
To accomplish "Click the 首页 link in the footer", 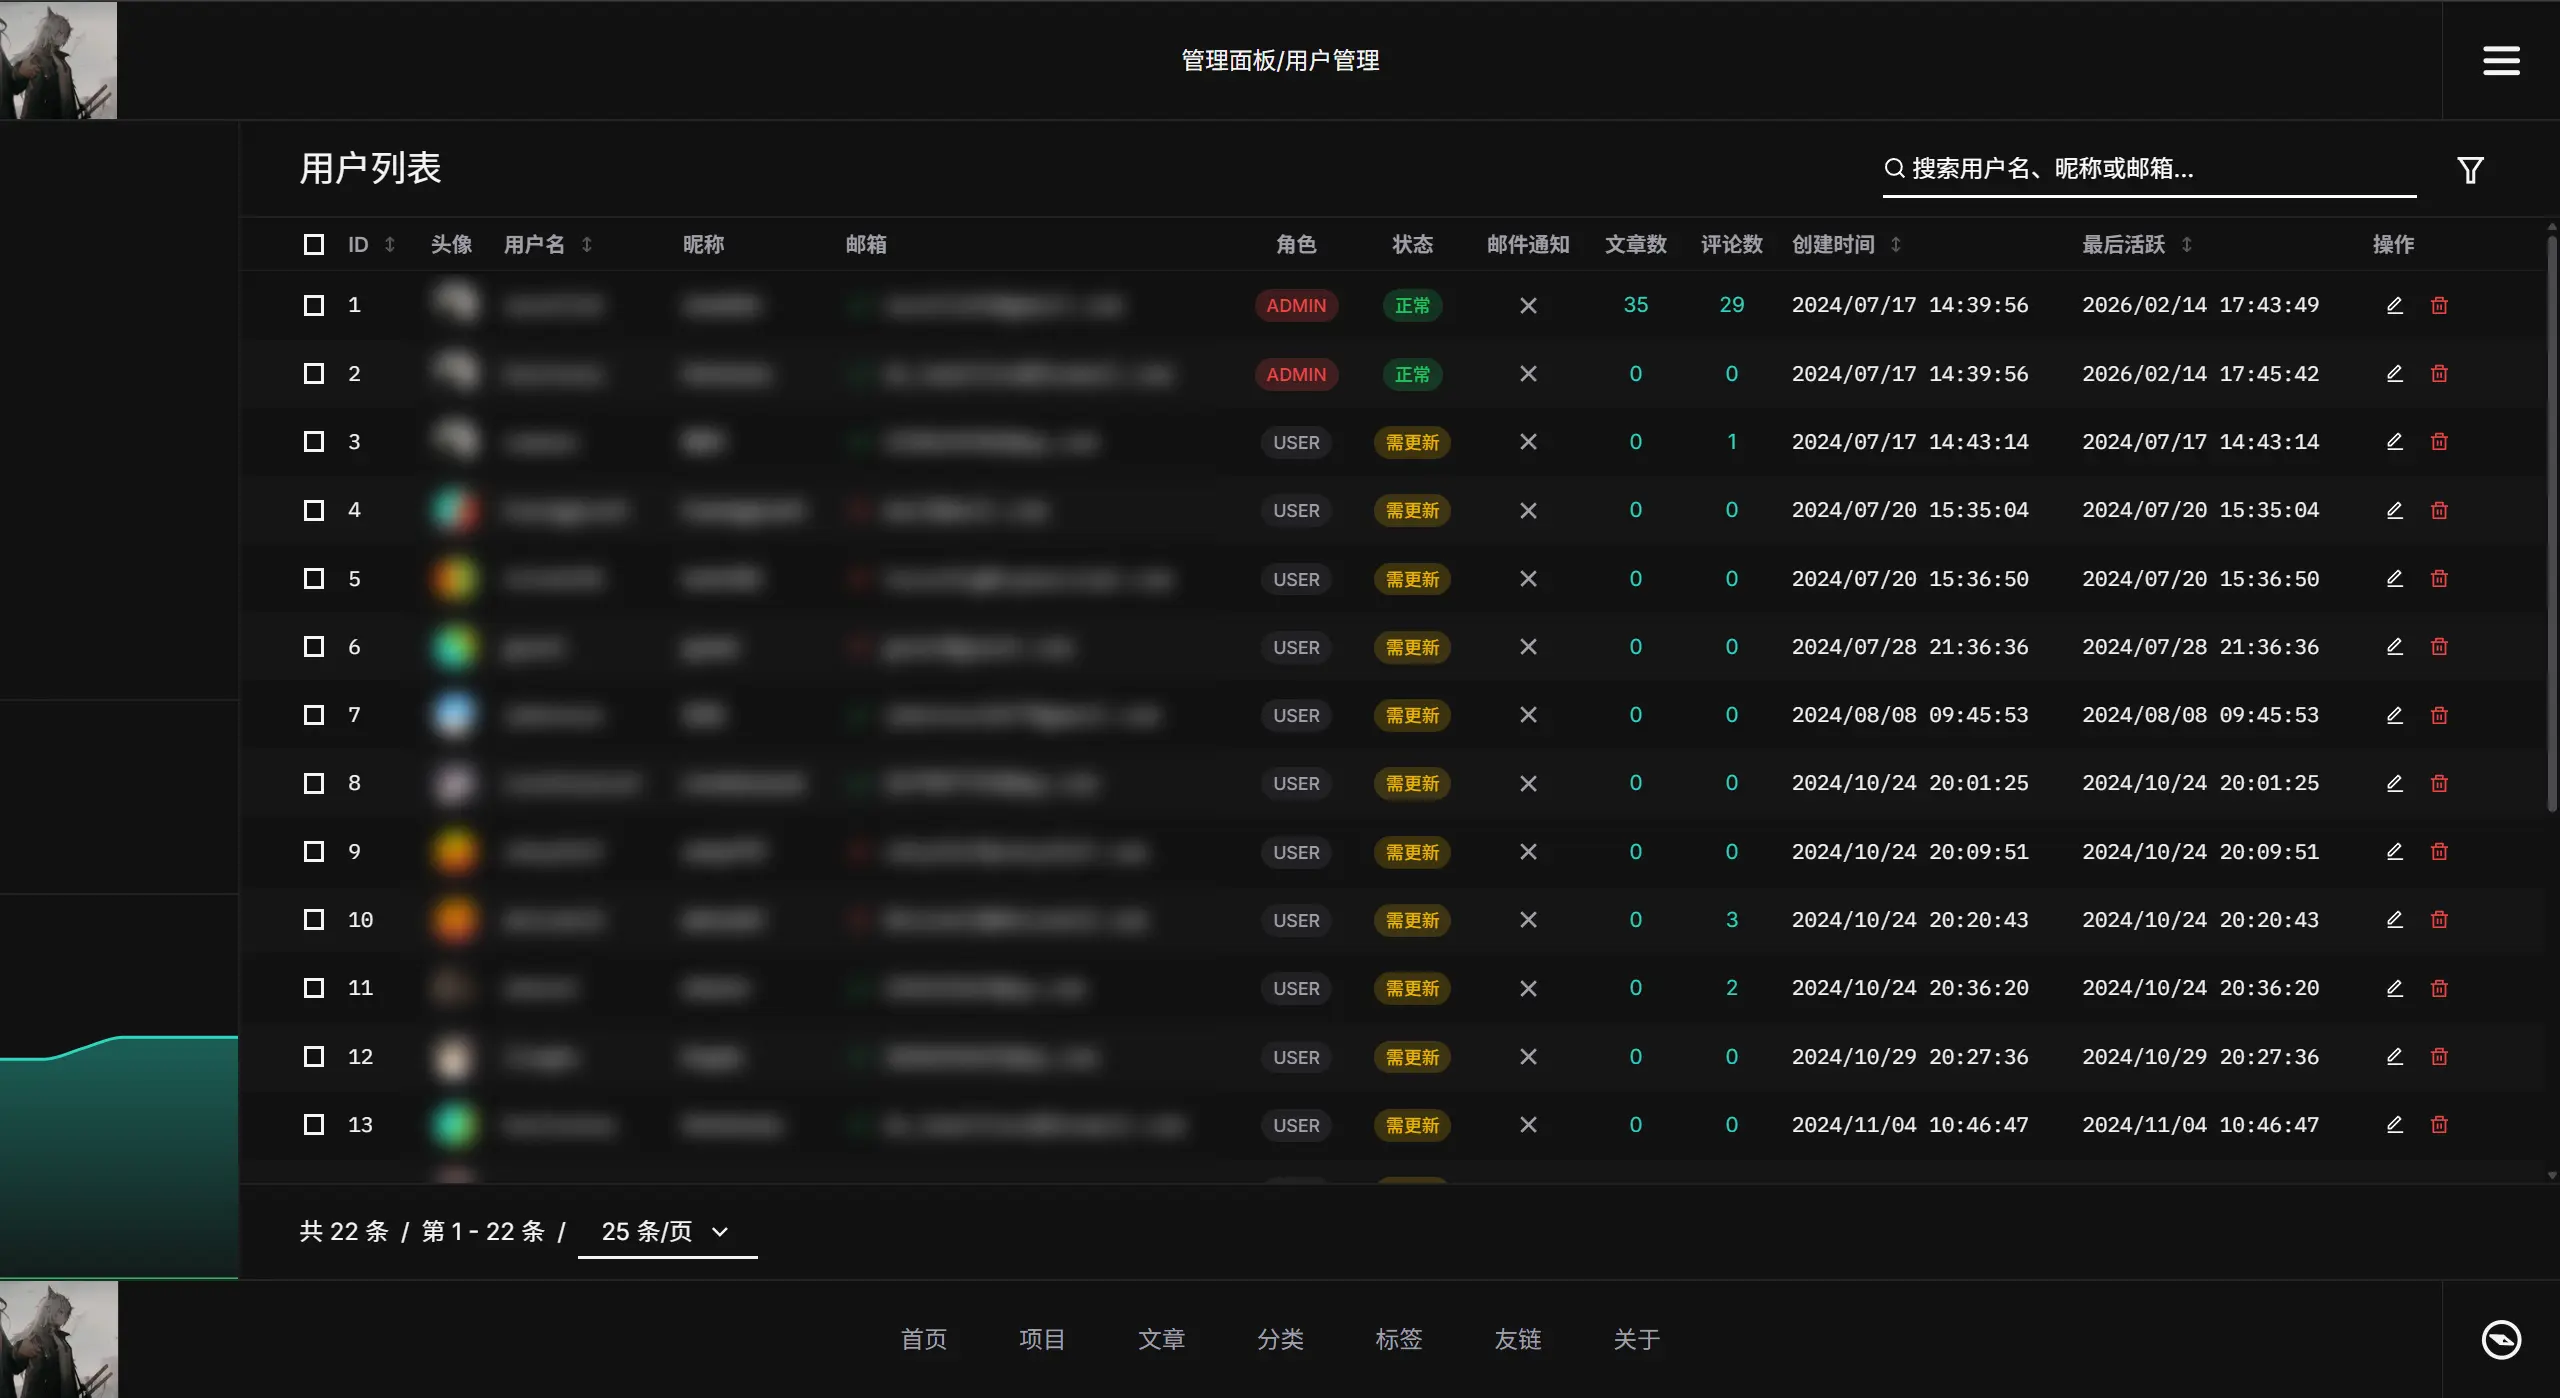I will coord(923,1339).
